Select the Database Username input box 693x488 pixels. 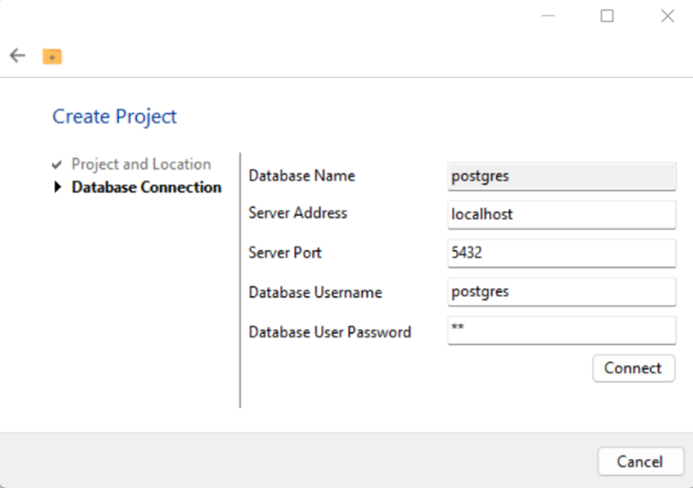tap(562, 292)
